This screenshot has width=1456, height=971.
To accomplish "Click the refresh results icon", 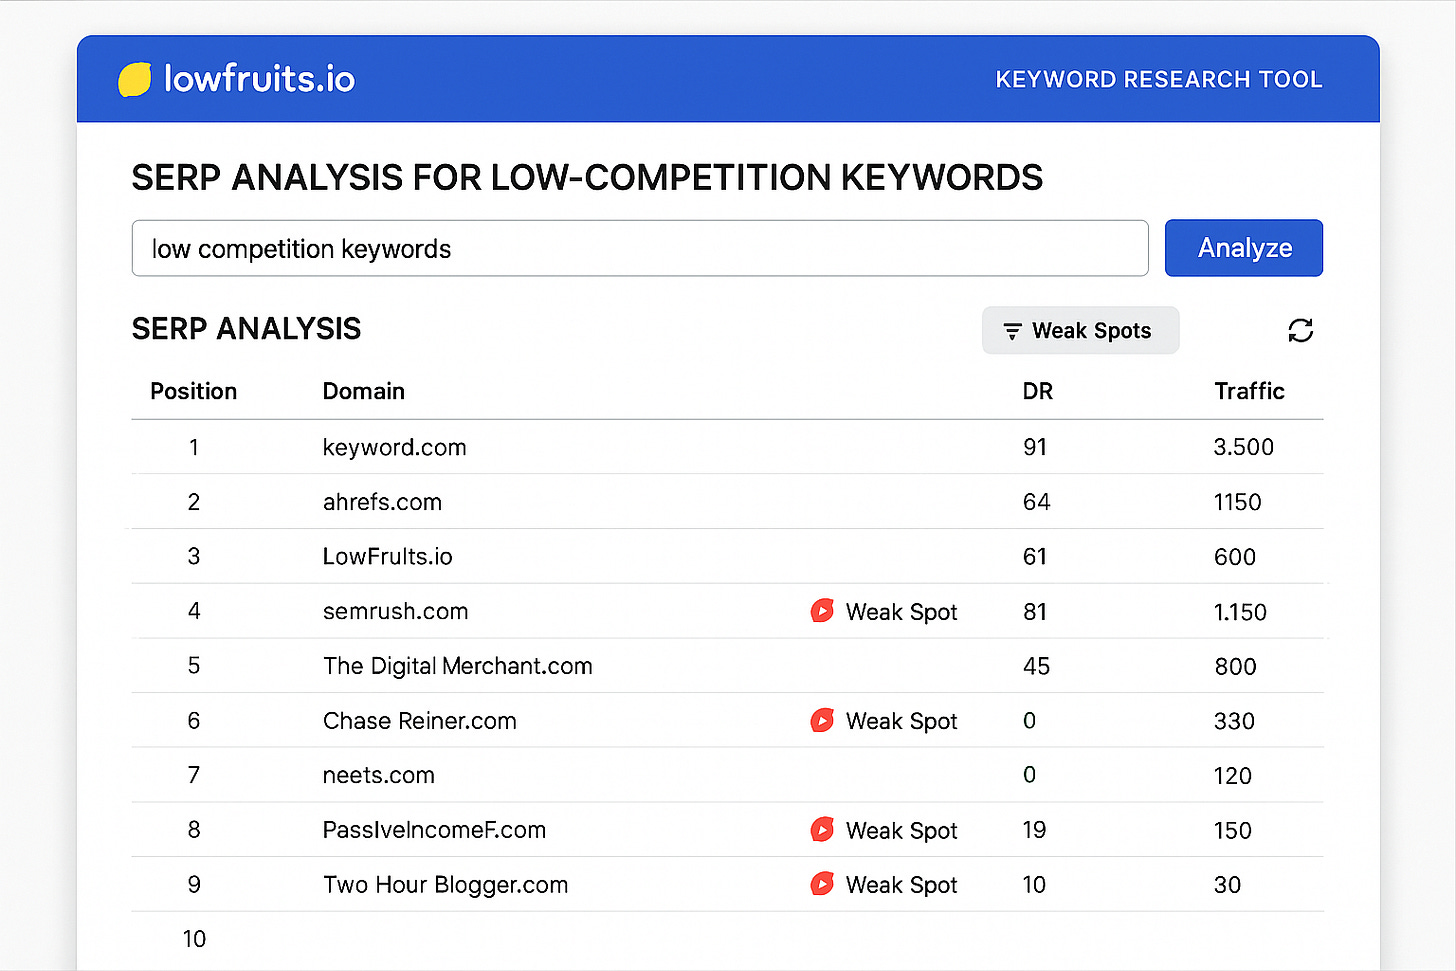I will pyautogui.click(x=1300, y=330).
